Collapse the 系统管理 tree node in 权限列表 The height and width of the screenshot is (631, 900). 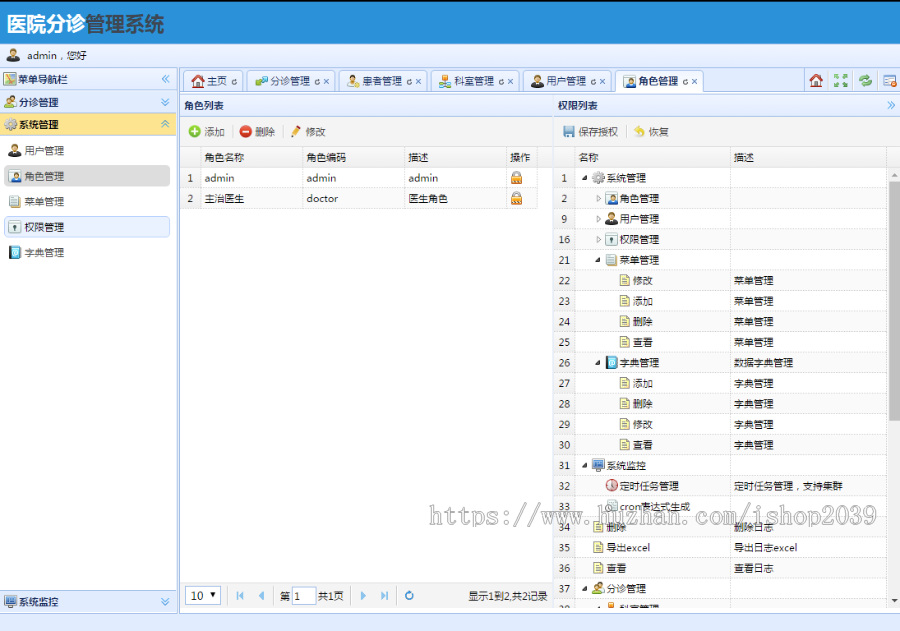click(585, 178)
